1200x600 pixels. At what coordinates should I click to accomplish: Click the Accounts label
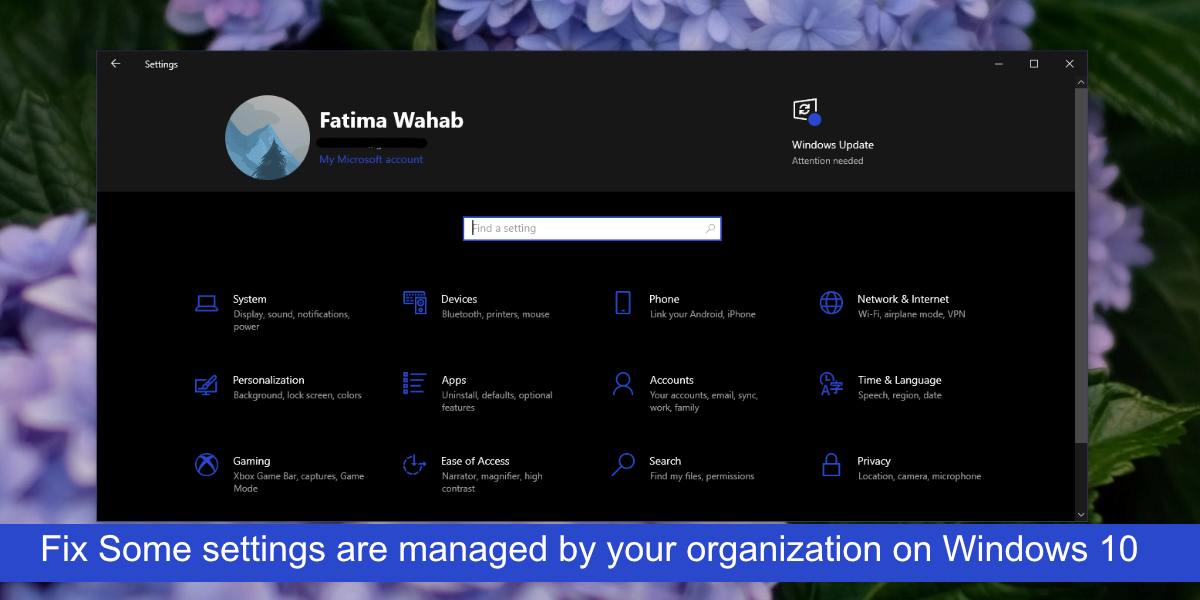(x=672, y=380)
